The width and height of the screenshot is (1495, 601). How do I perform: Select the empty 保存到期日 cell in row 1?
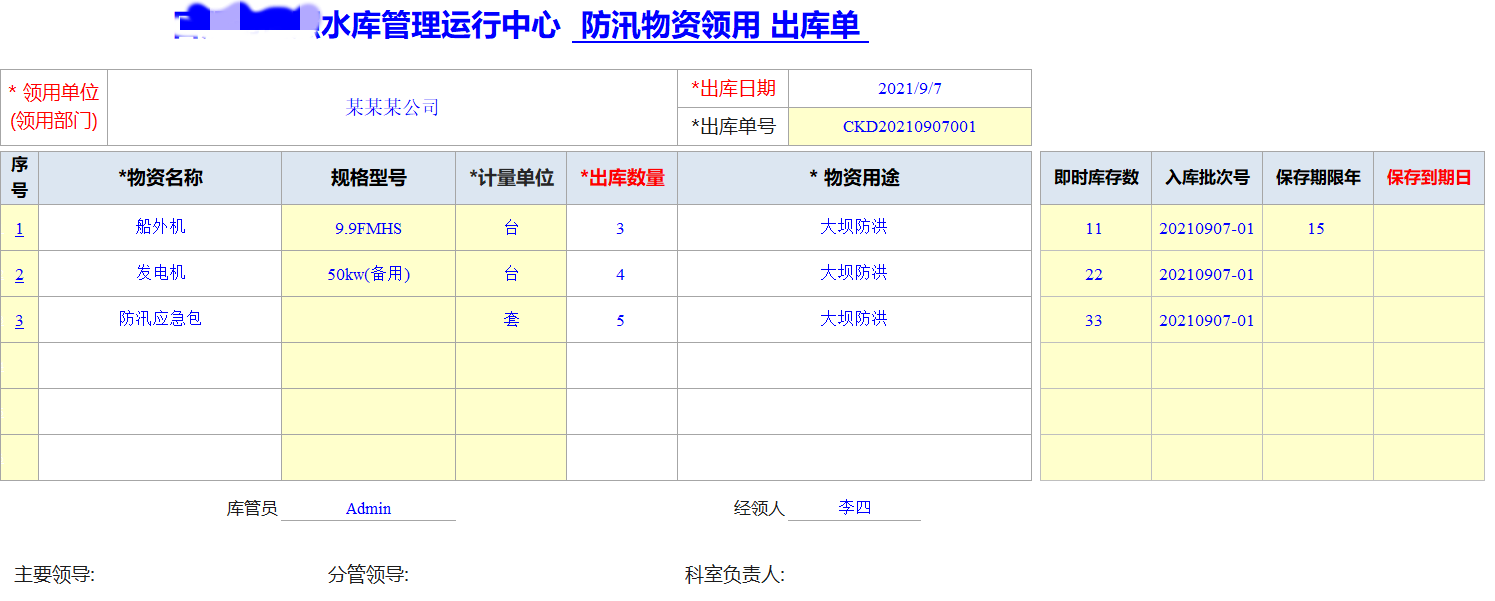pyautogui.click(x=1429, y=227)
